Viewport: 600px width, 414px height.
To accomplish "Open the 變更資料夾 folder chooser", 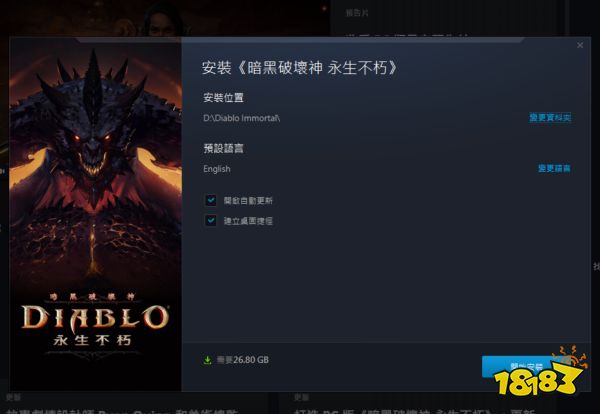I will (550, 117).
